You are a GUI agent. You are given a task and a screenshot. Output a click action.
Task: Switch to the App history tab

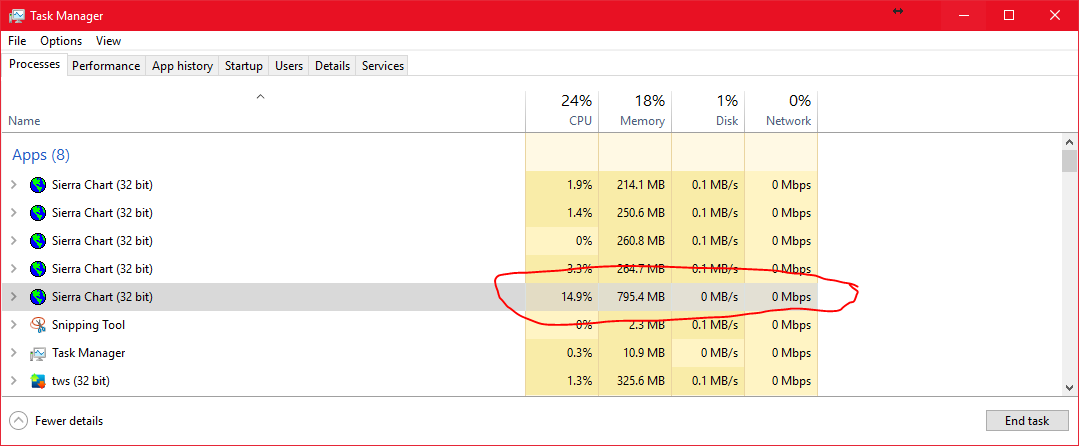click(x=182, y=66)
